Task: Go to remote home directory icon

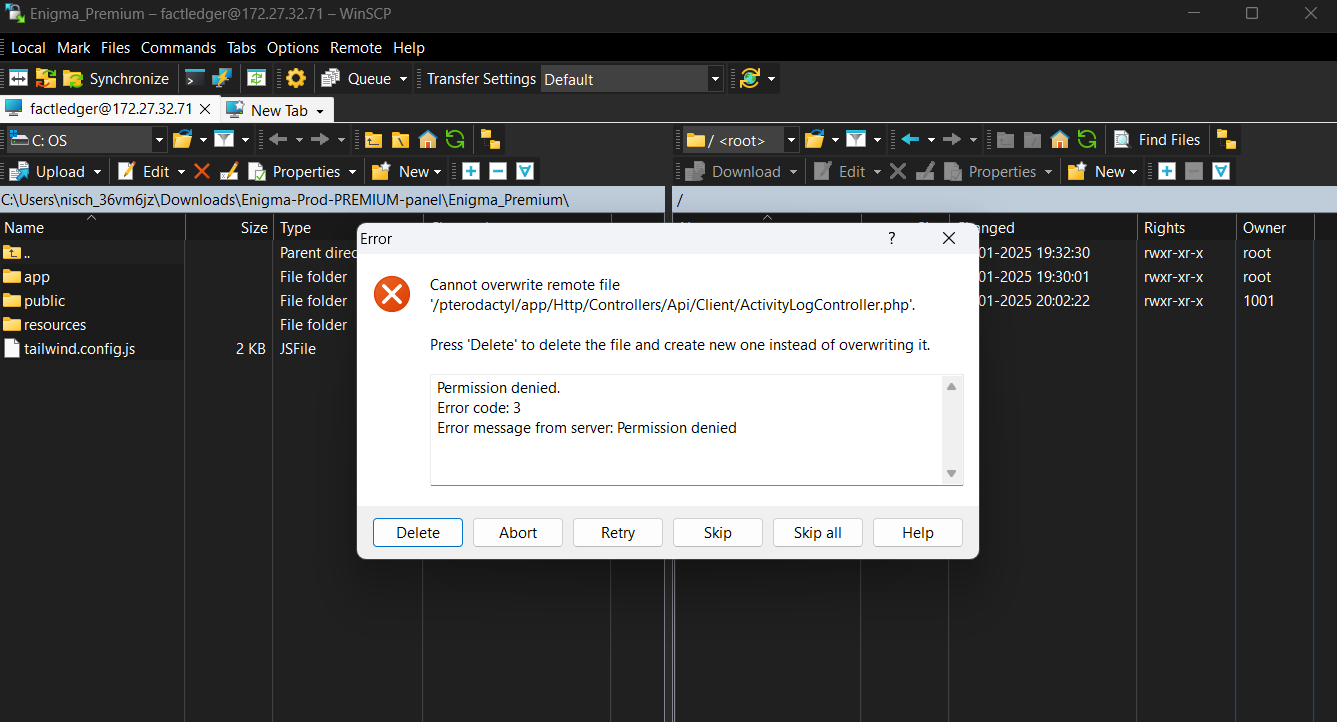Action: click(1060, 140)
